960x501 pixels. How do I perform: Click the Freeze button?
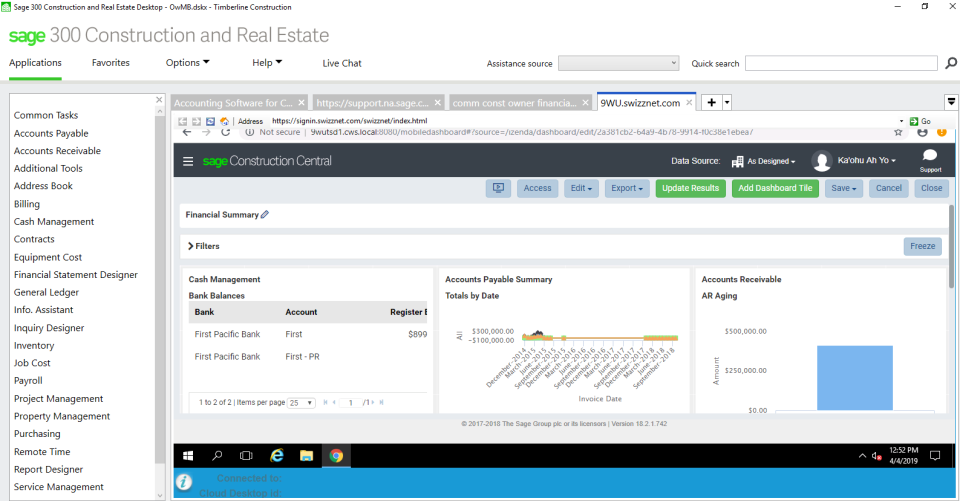[x=923, y=246]
